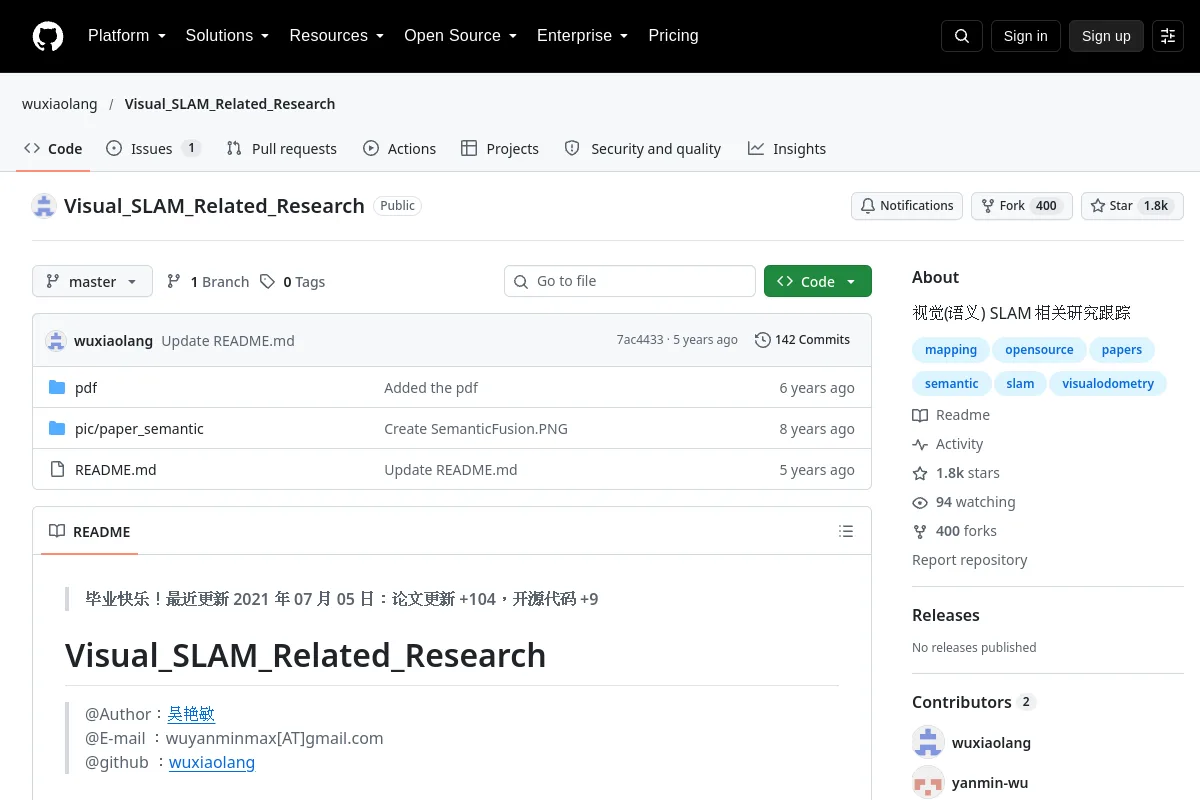
Task: Click the owner avatar beside the repository title
Action: click(x=44, y=206)
